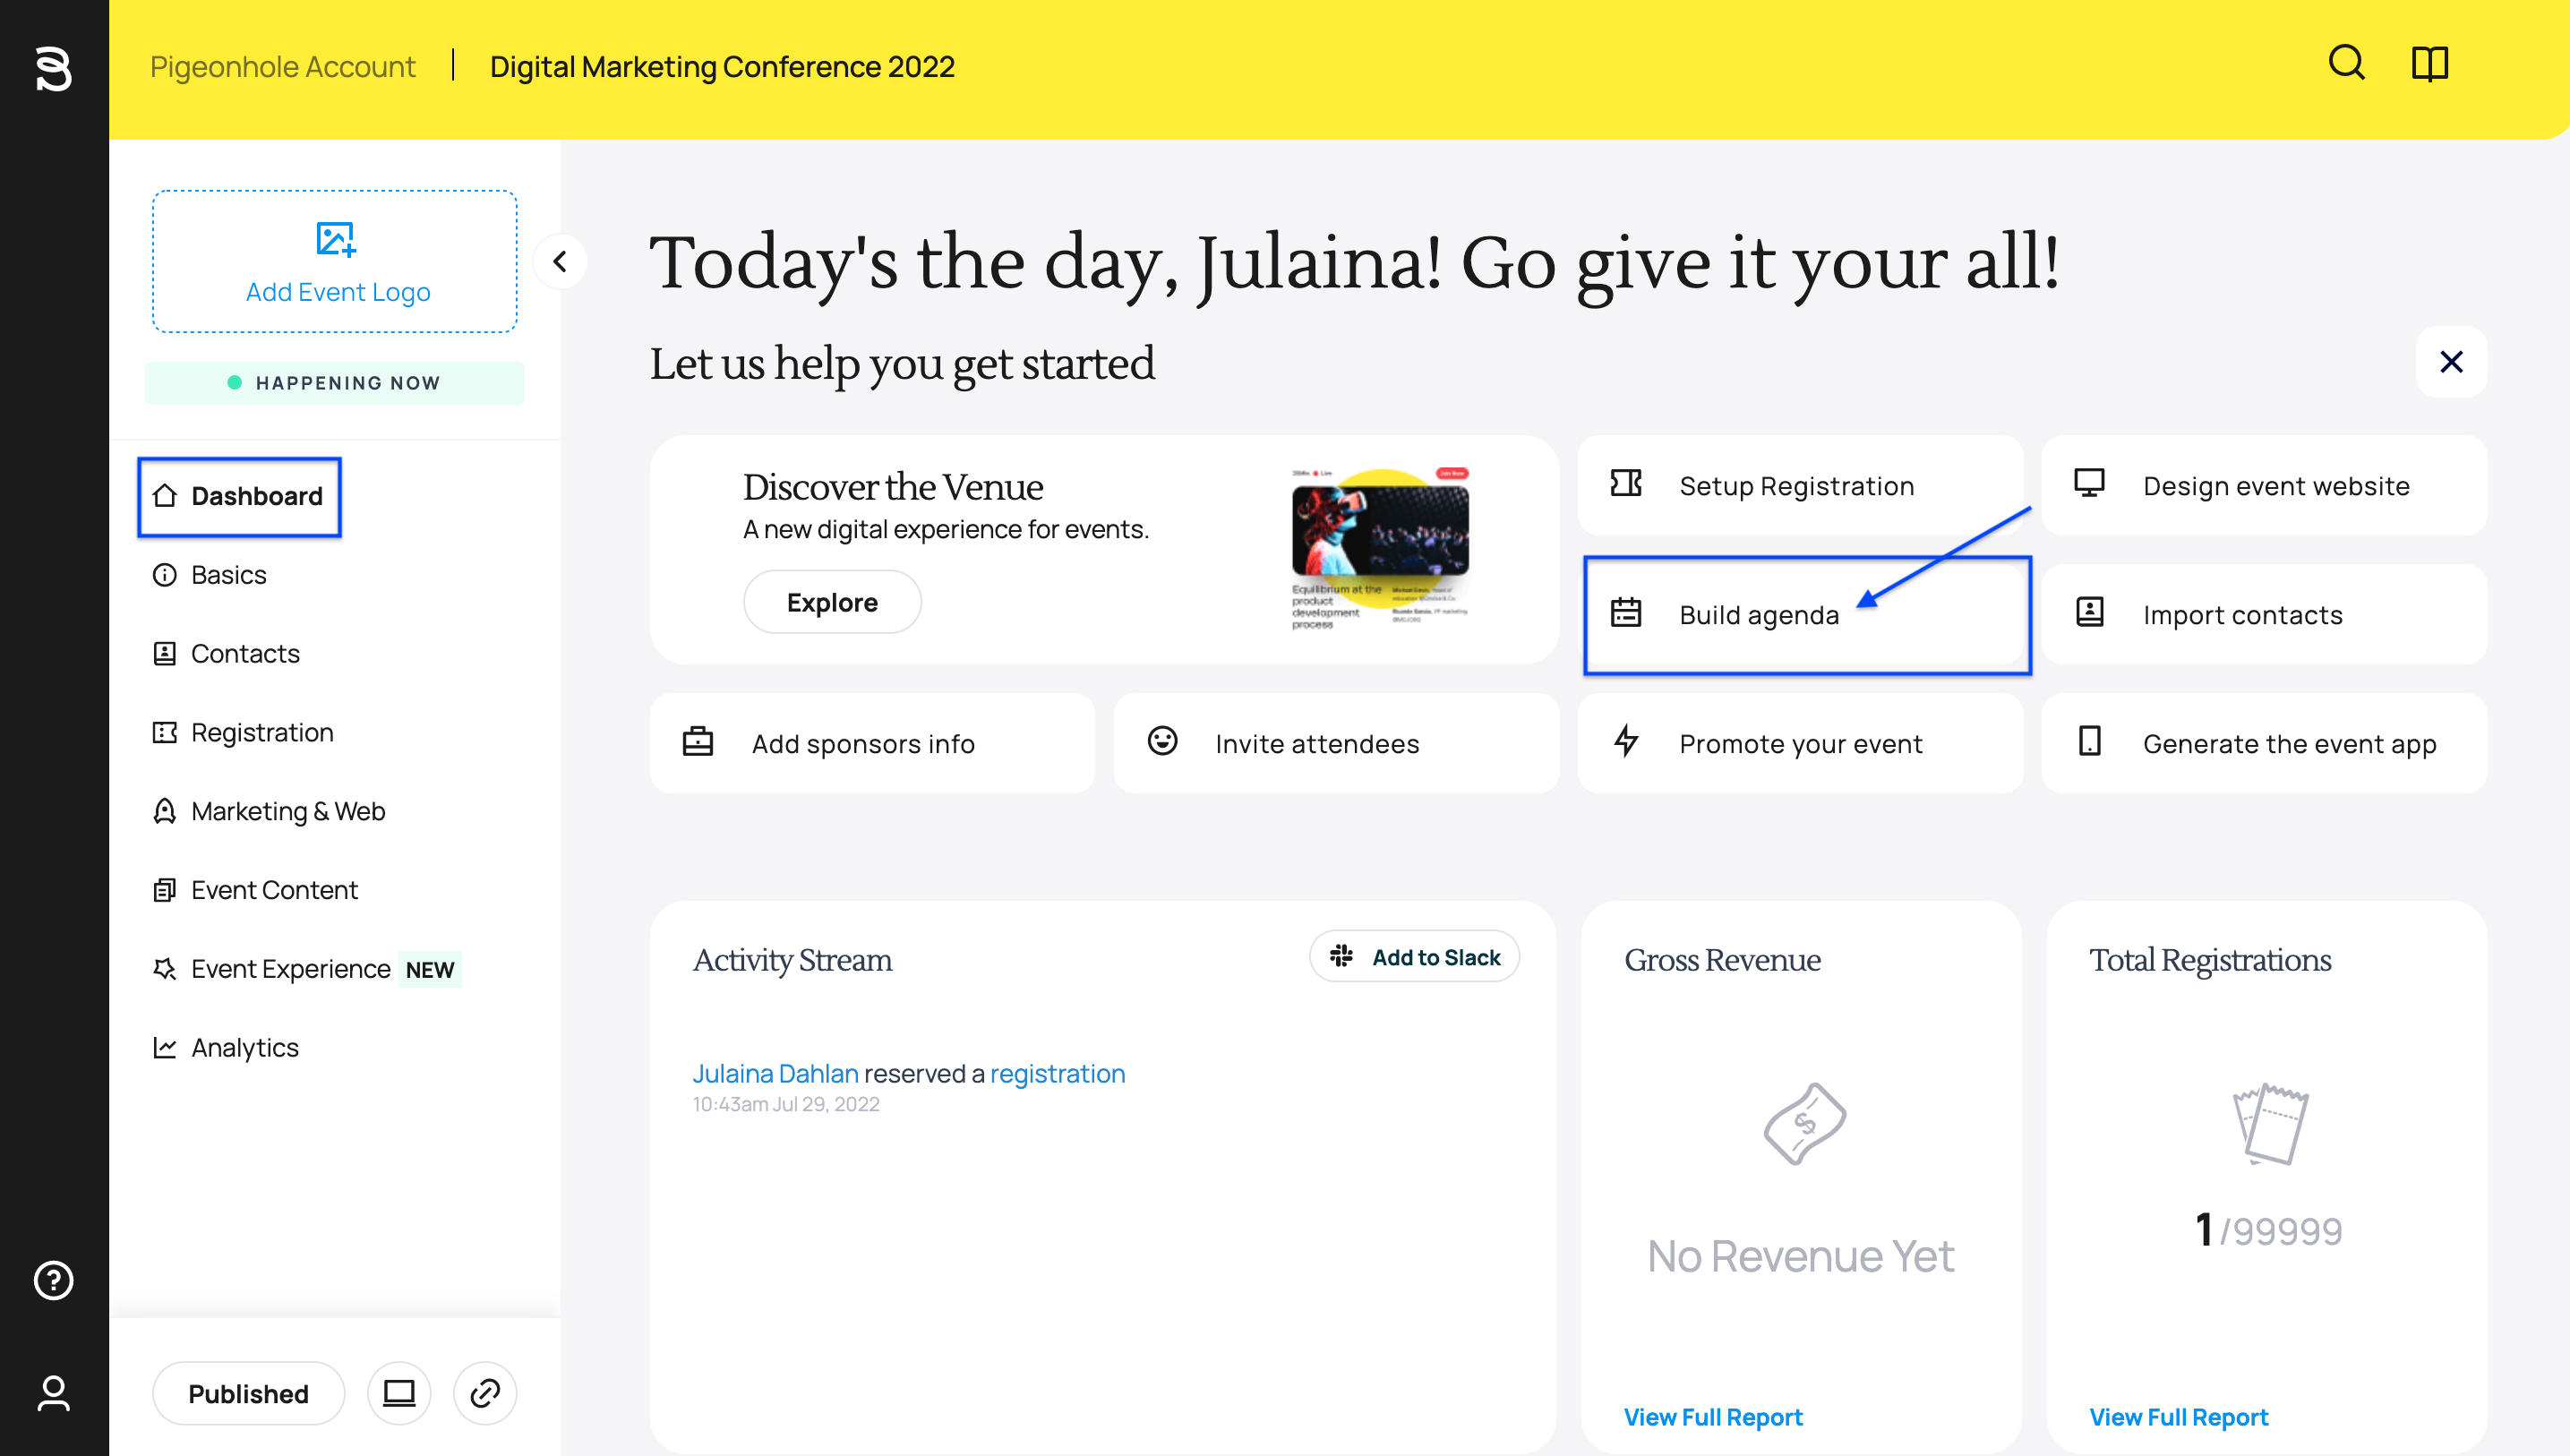Click the copy event link icon
2570x1456 pixels.
(485, 1393)
